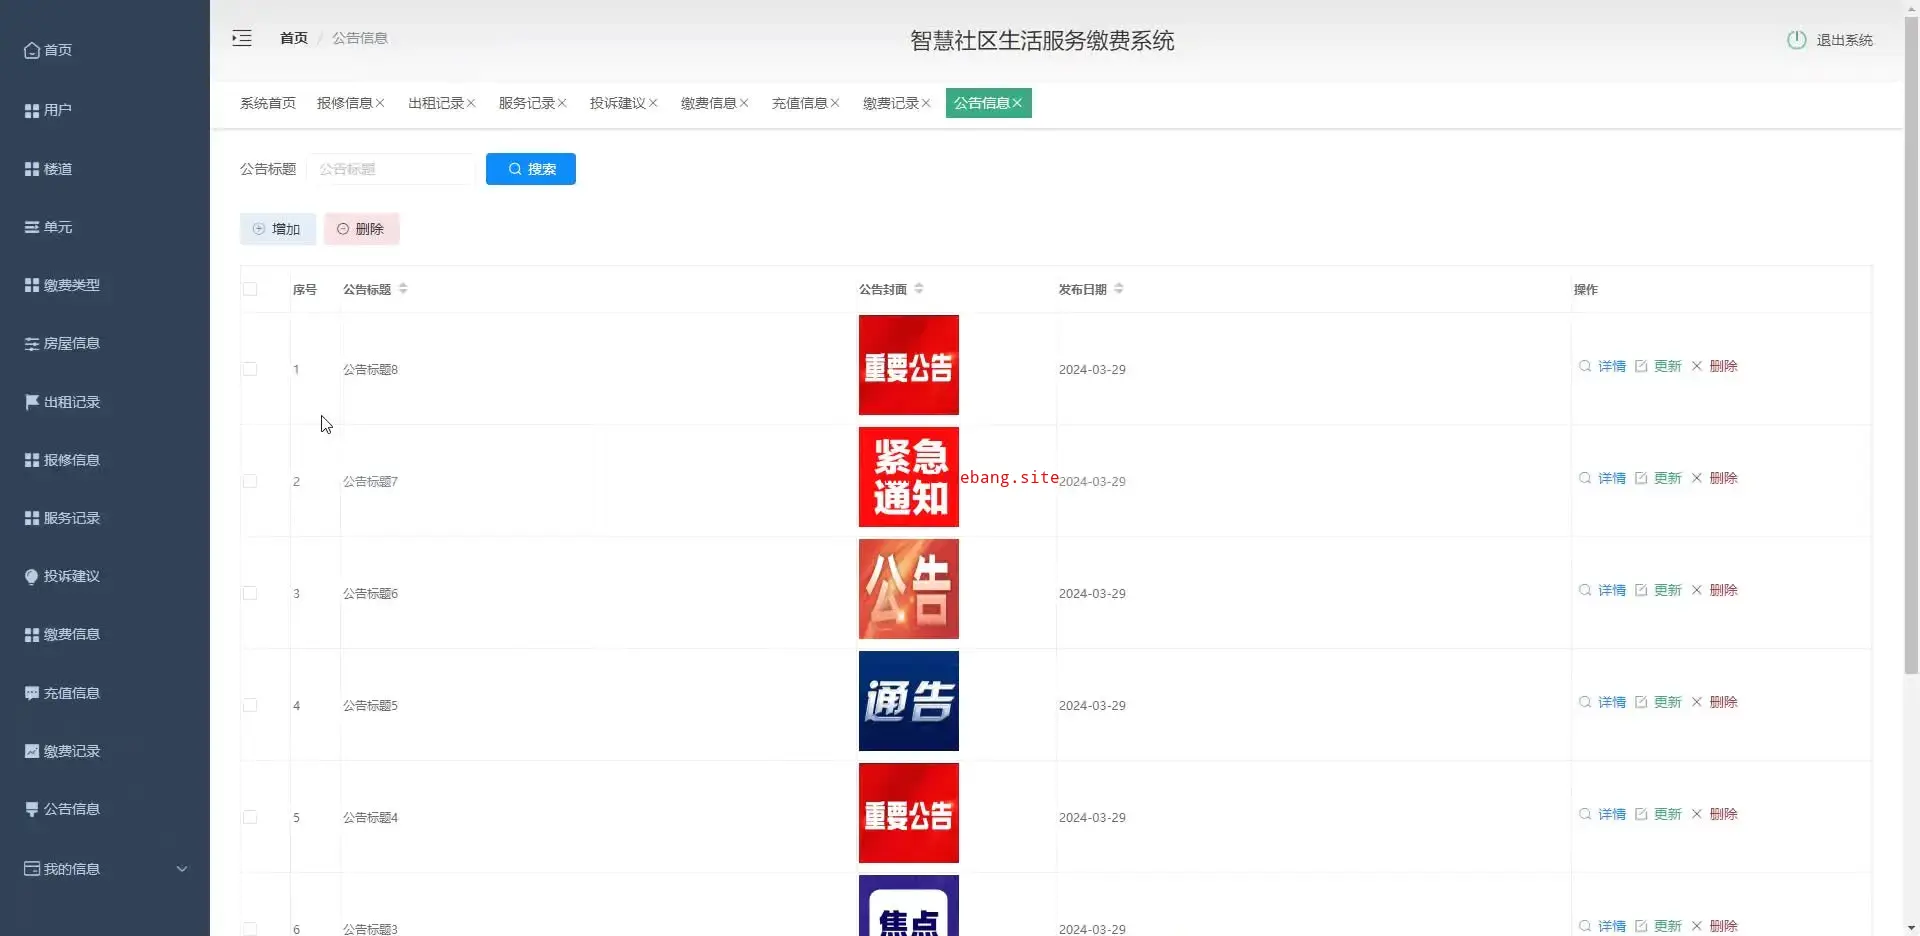Switch to the 服务记录 tab
1920x936 pixels.
[526, 103]
